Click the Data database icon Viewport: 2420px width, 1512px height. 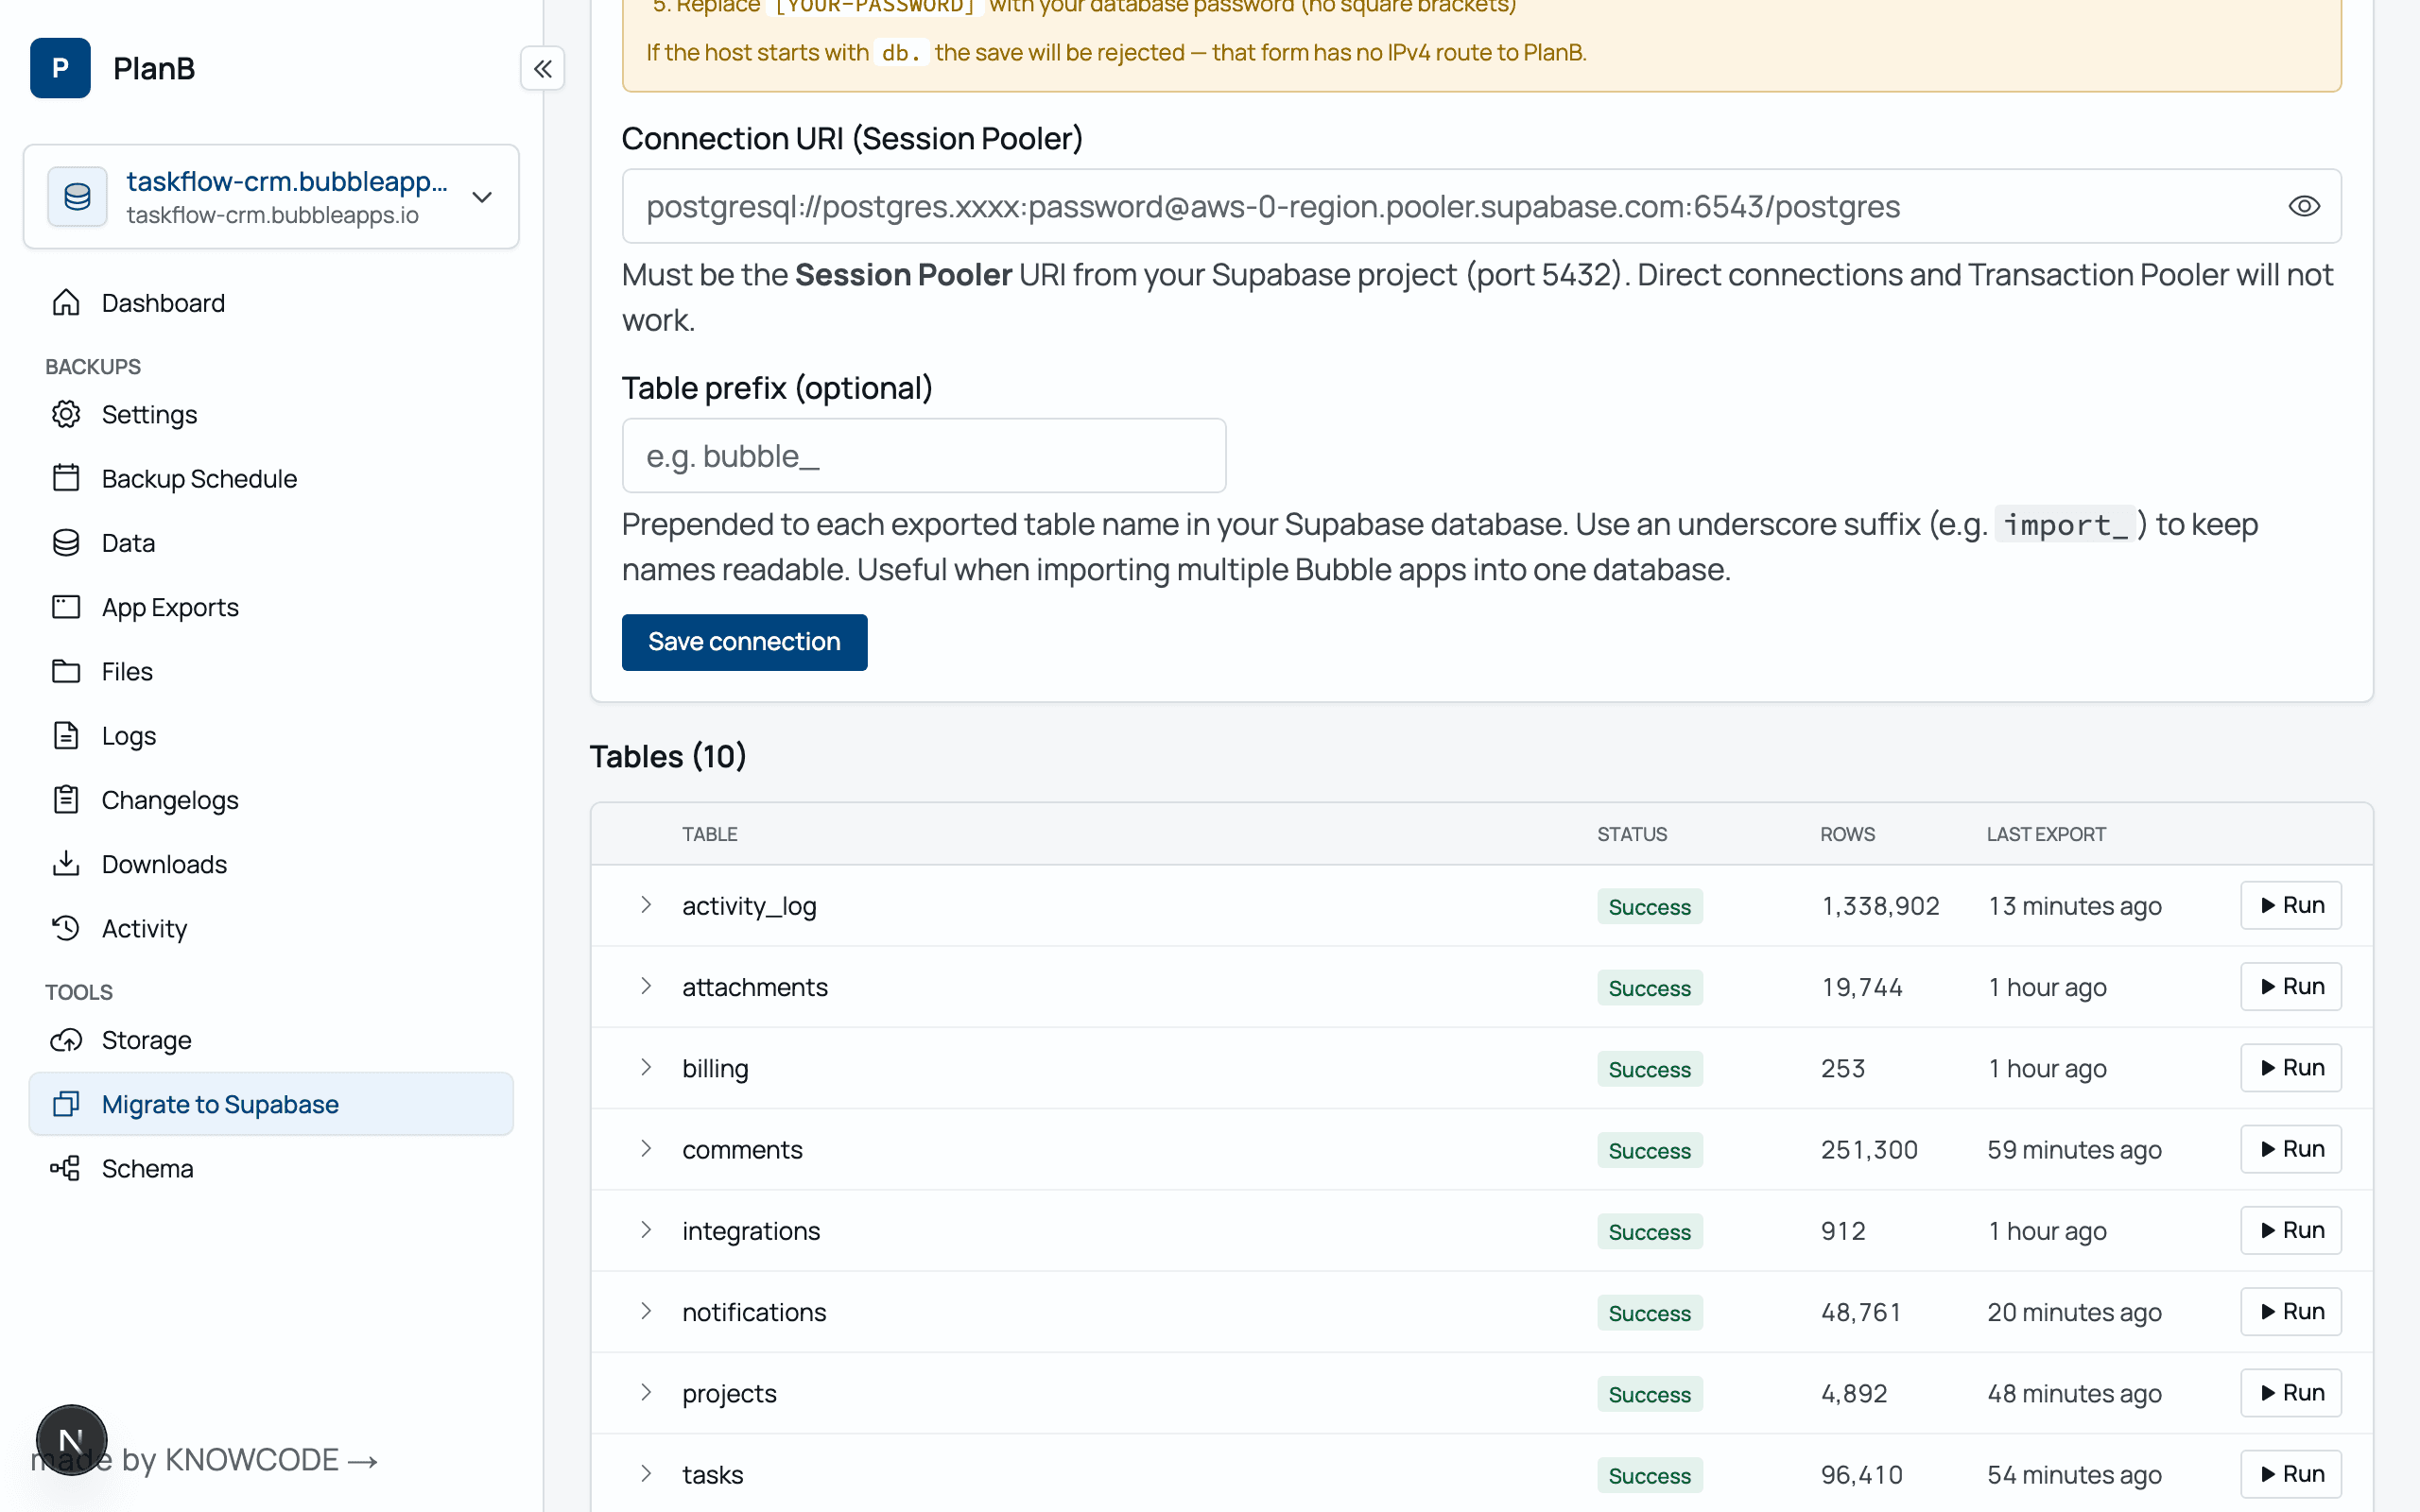click(66, 542)
